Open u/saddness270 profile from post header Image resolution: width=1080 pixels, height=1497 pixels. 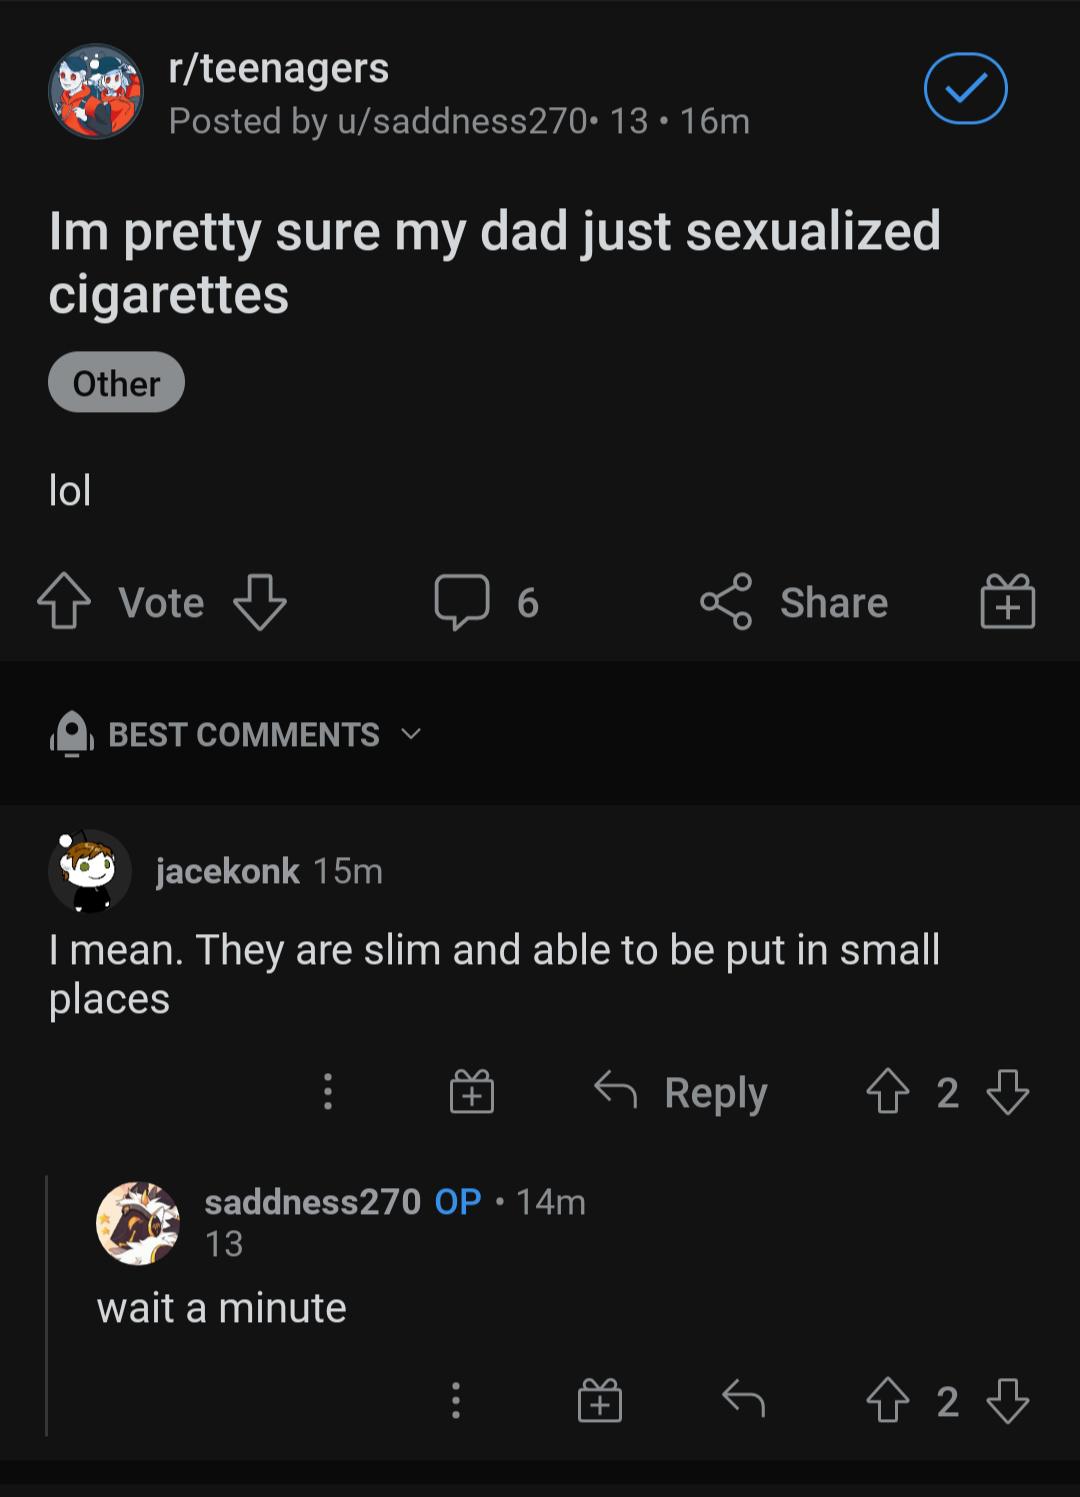point(461,121)
